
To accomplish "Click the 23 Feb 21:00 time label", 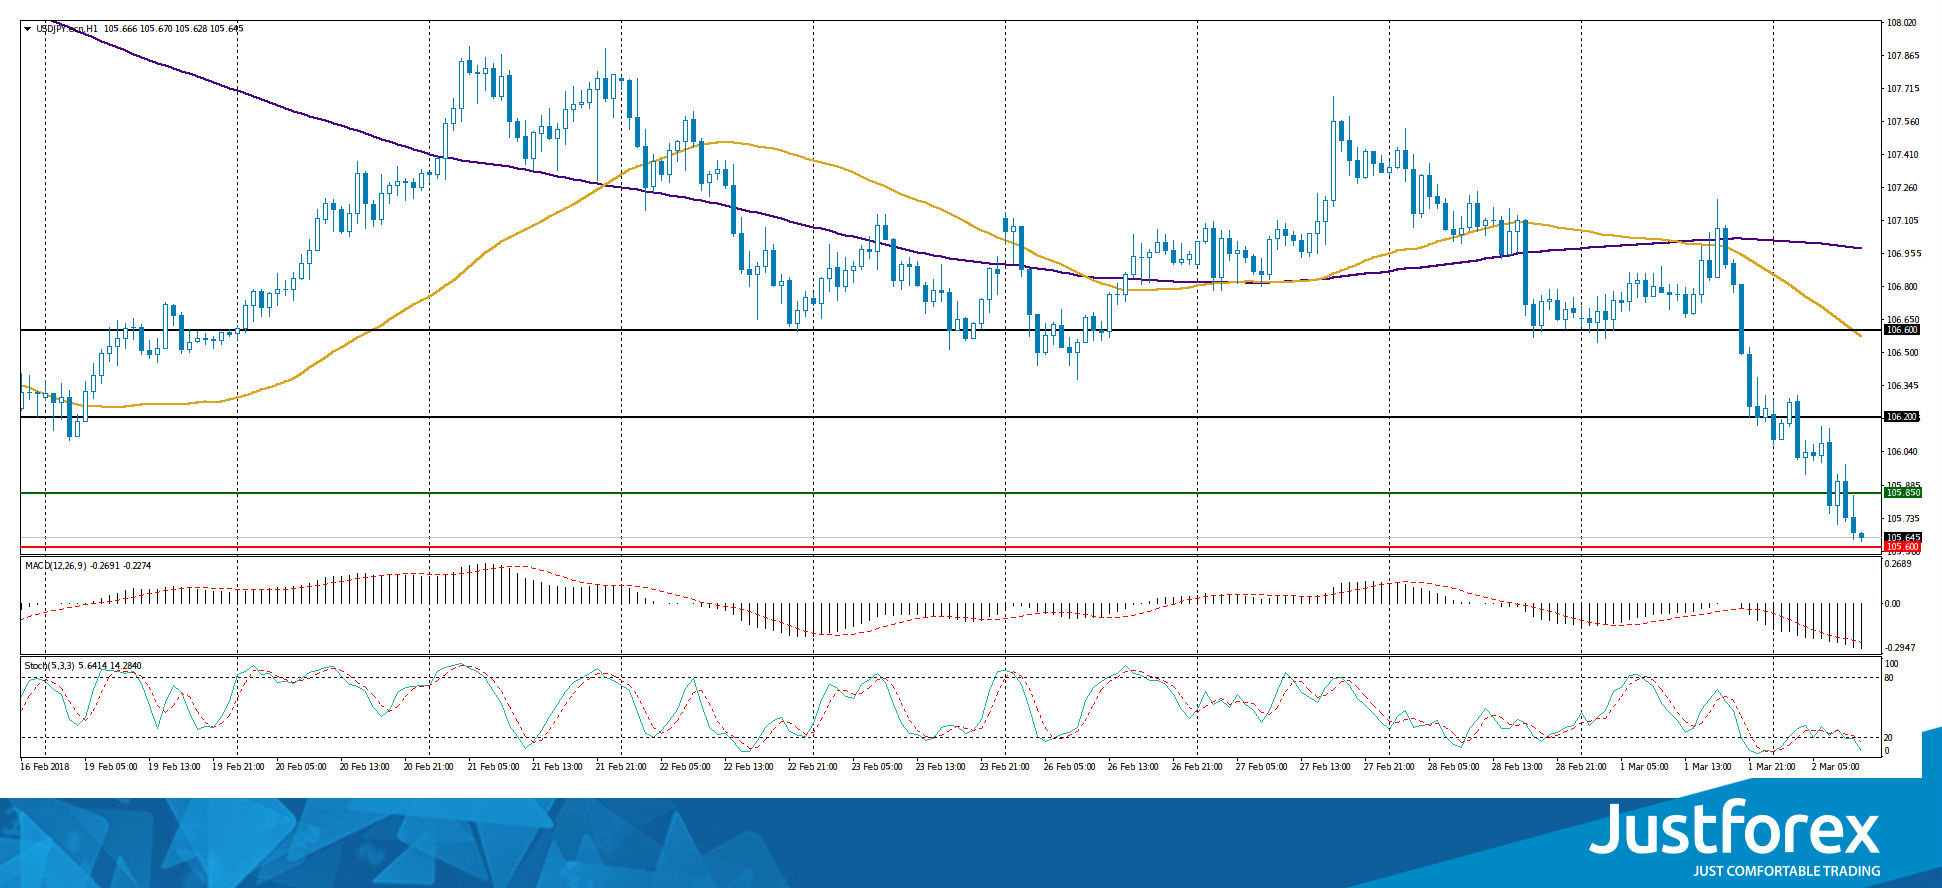I will coord(1005,767).
